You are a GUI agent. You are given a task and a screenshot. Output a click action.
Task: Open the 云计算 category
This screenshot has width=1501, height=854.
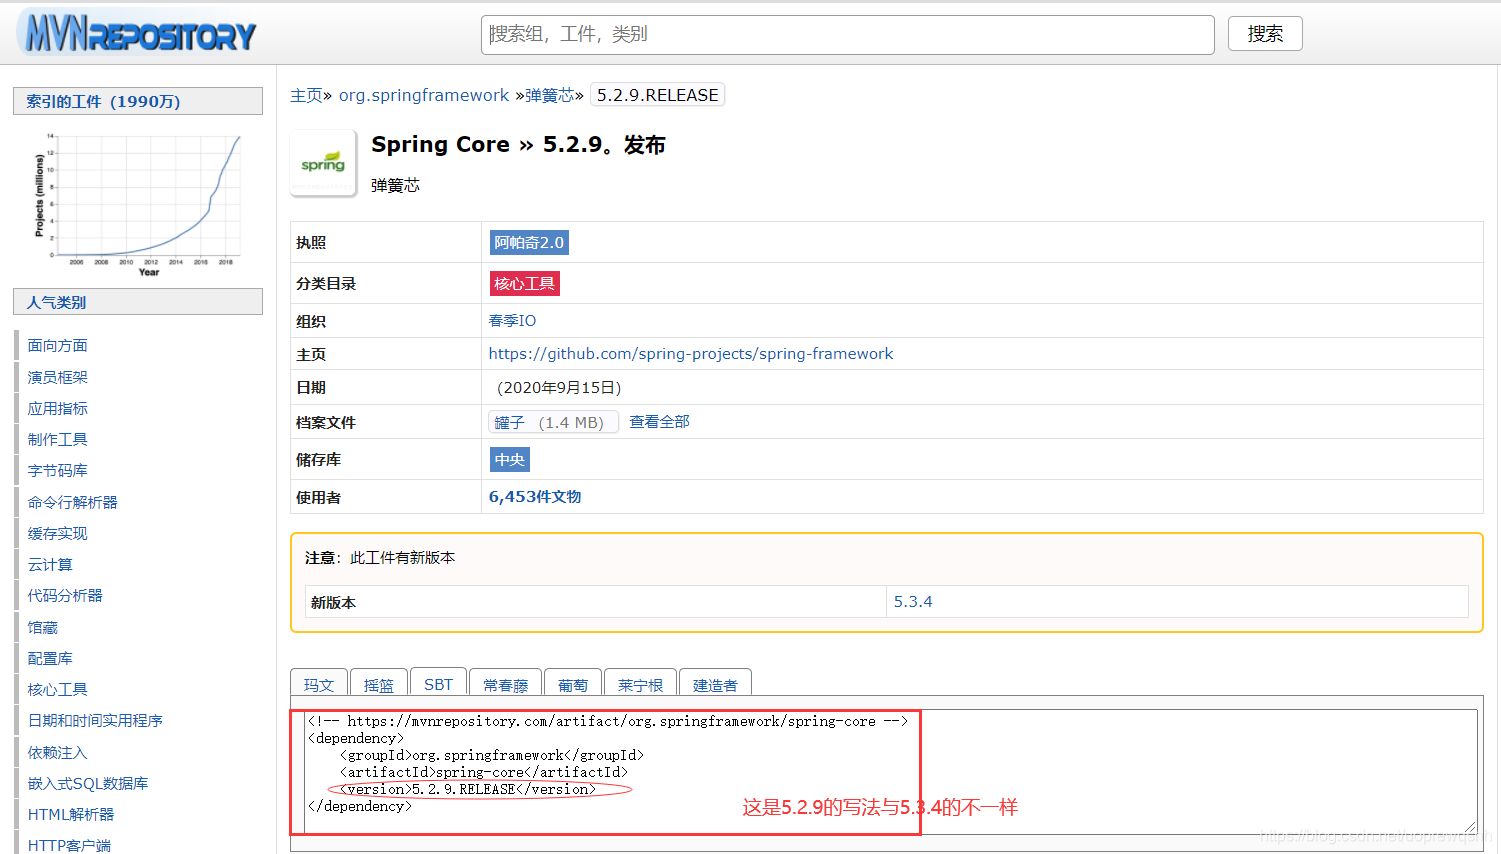click(50, 564)
